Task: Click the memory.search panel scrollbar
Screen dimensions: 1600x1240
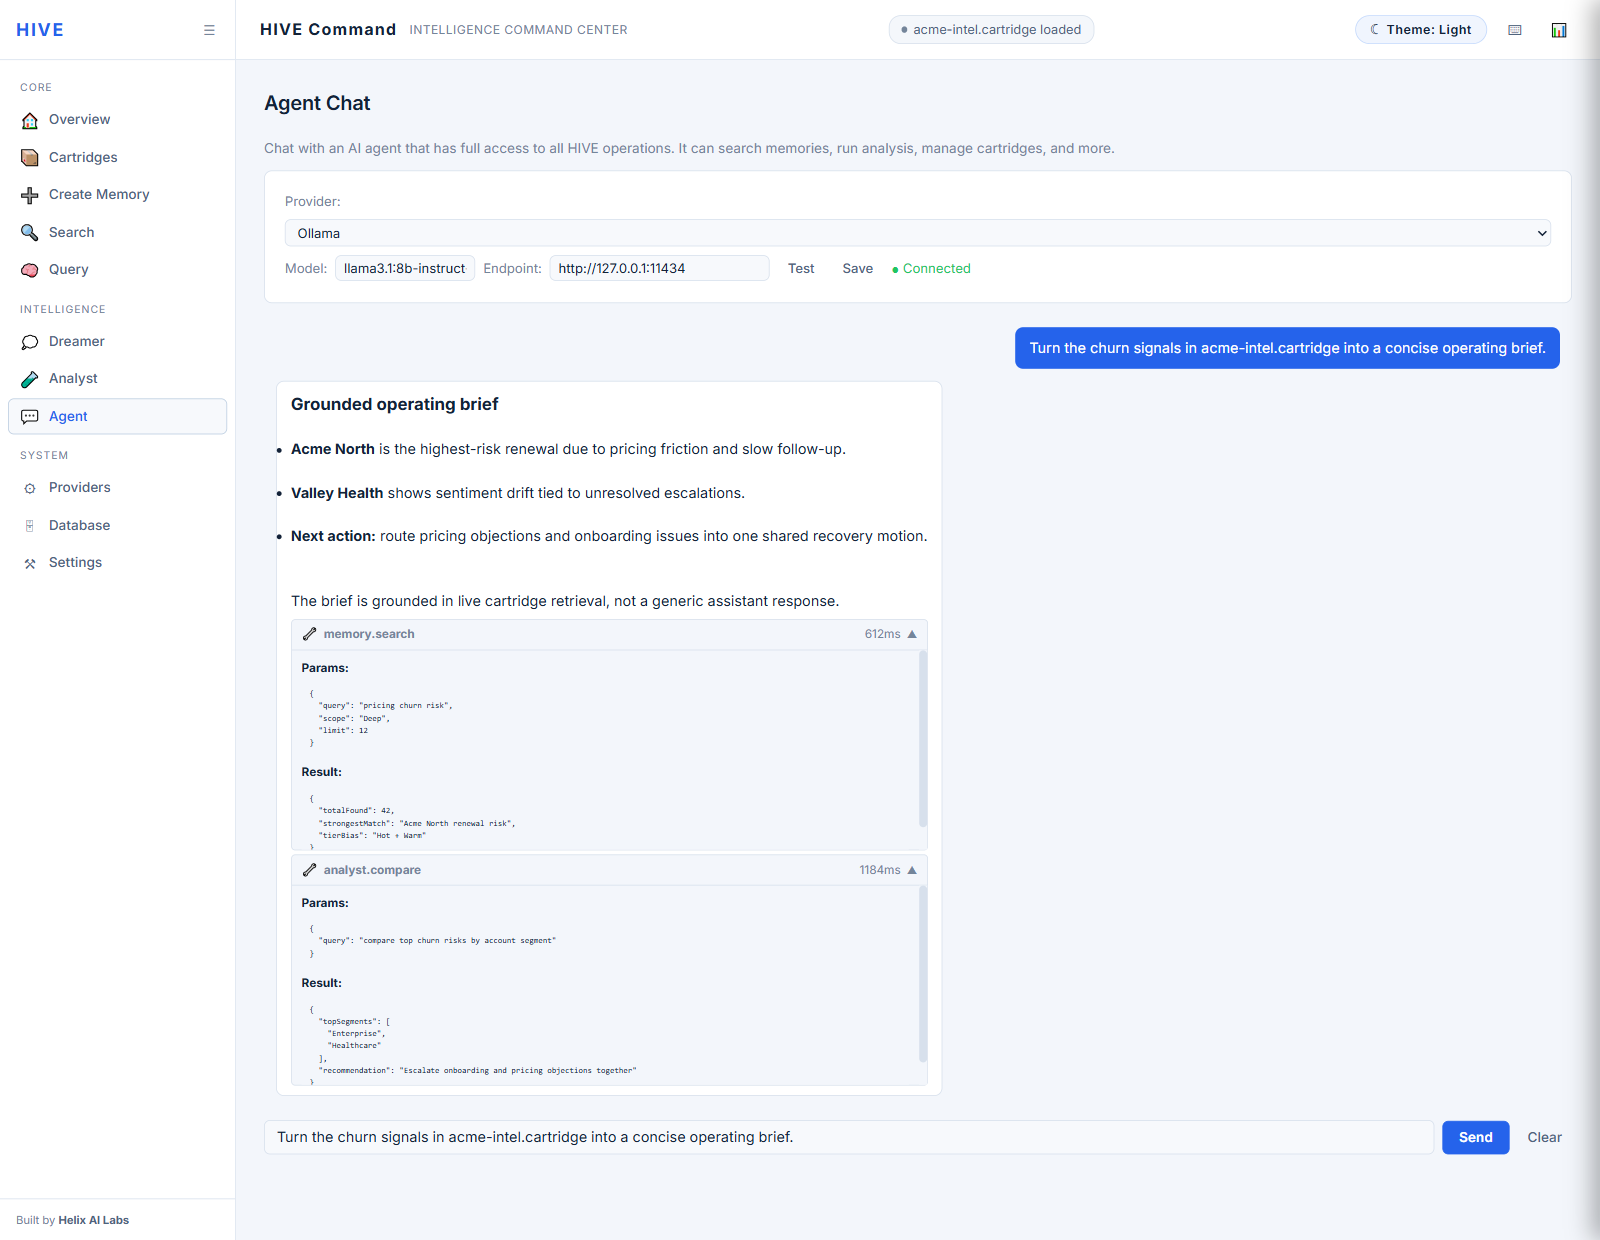Action: (x=922, y=738)
